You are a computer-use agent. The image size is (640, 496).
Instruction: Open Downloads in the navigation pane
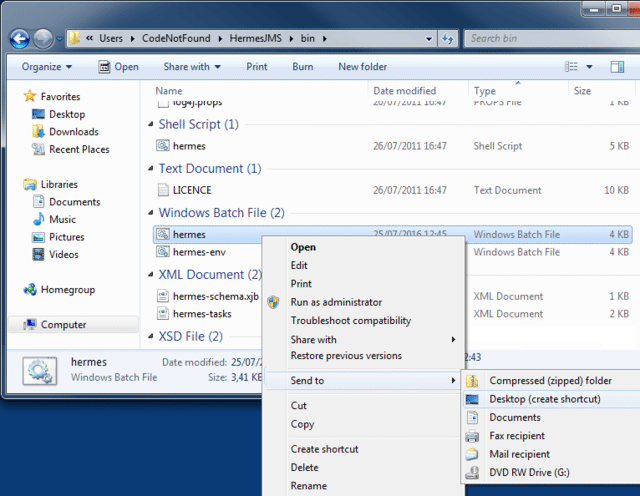pyautogui.click(x=65, y=131)
